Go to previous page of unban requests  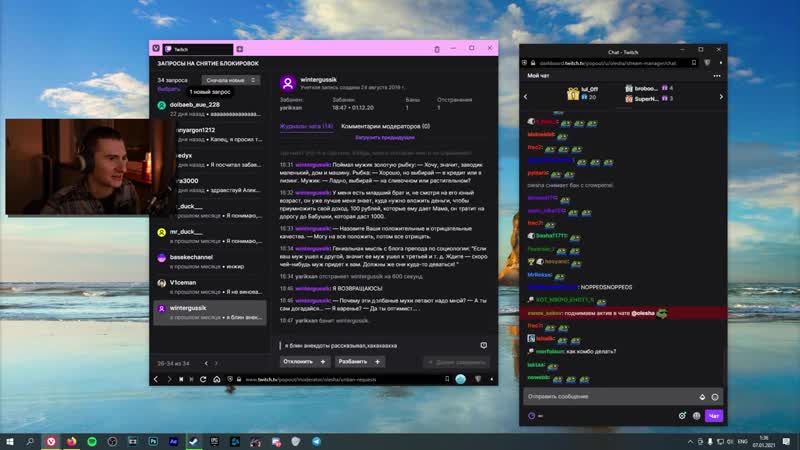206,363
